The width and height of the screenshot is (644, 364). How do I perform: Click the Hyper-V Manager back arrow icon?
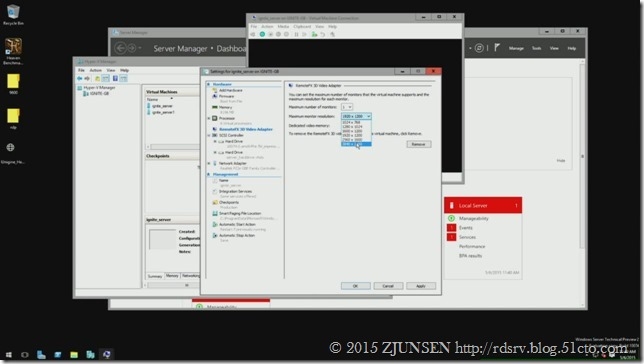(79, 78)
